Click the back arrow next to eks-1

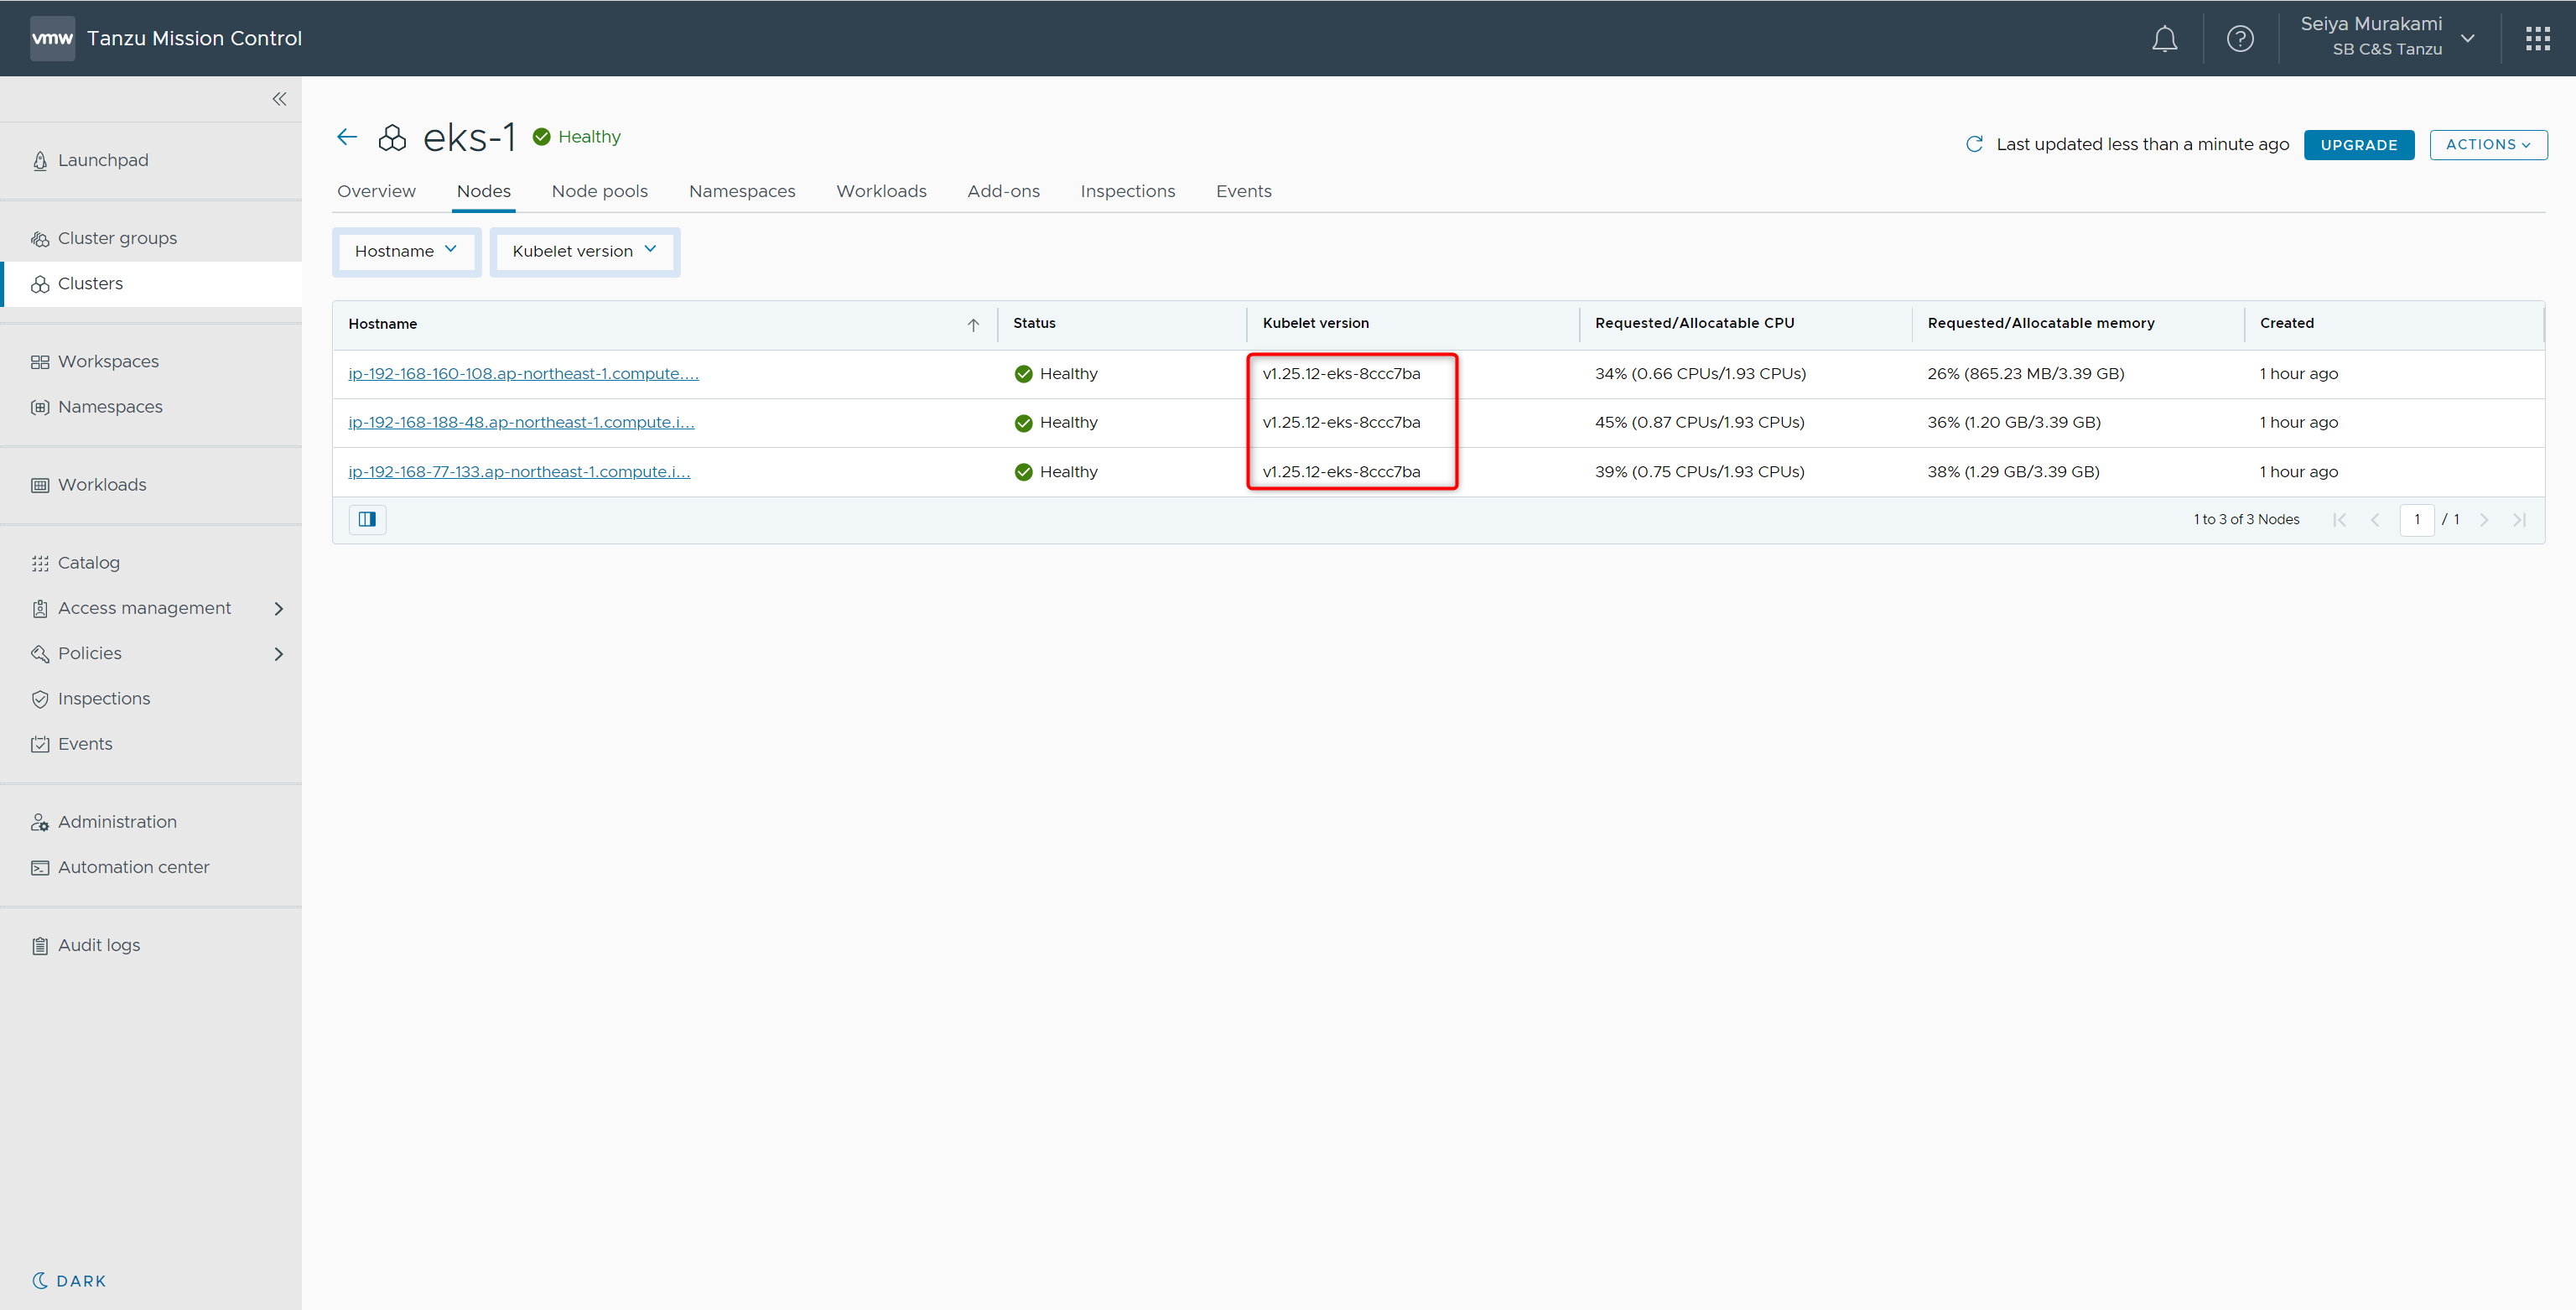(347, 137)
